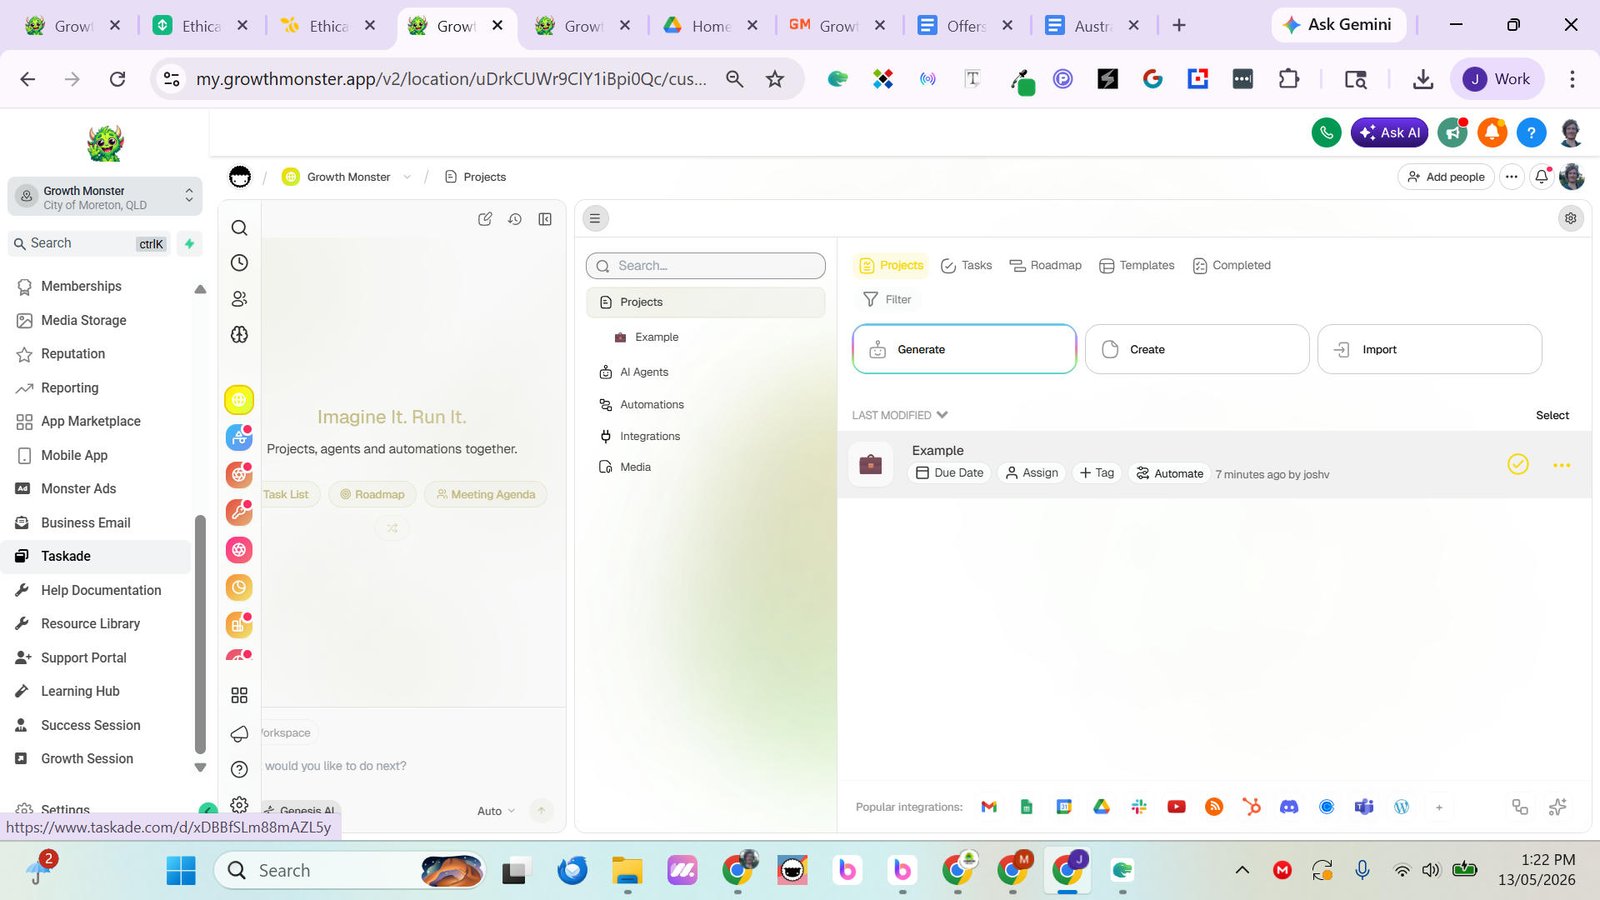Click the blue help question mark icon
Image resolution: width=1600 pixels, height=900 pixels.
pyautogui.click(x=1531, y=132)
